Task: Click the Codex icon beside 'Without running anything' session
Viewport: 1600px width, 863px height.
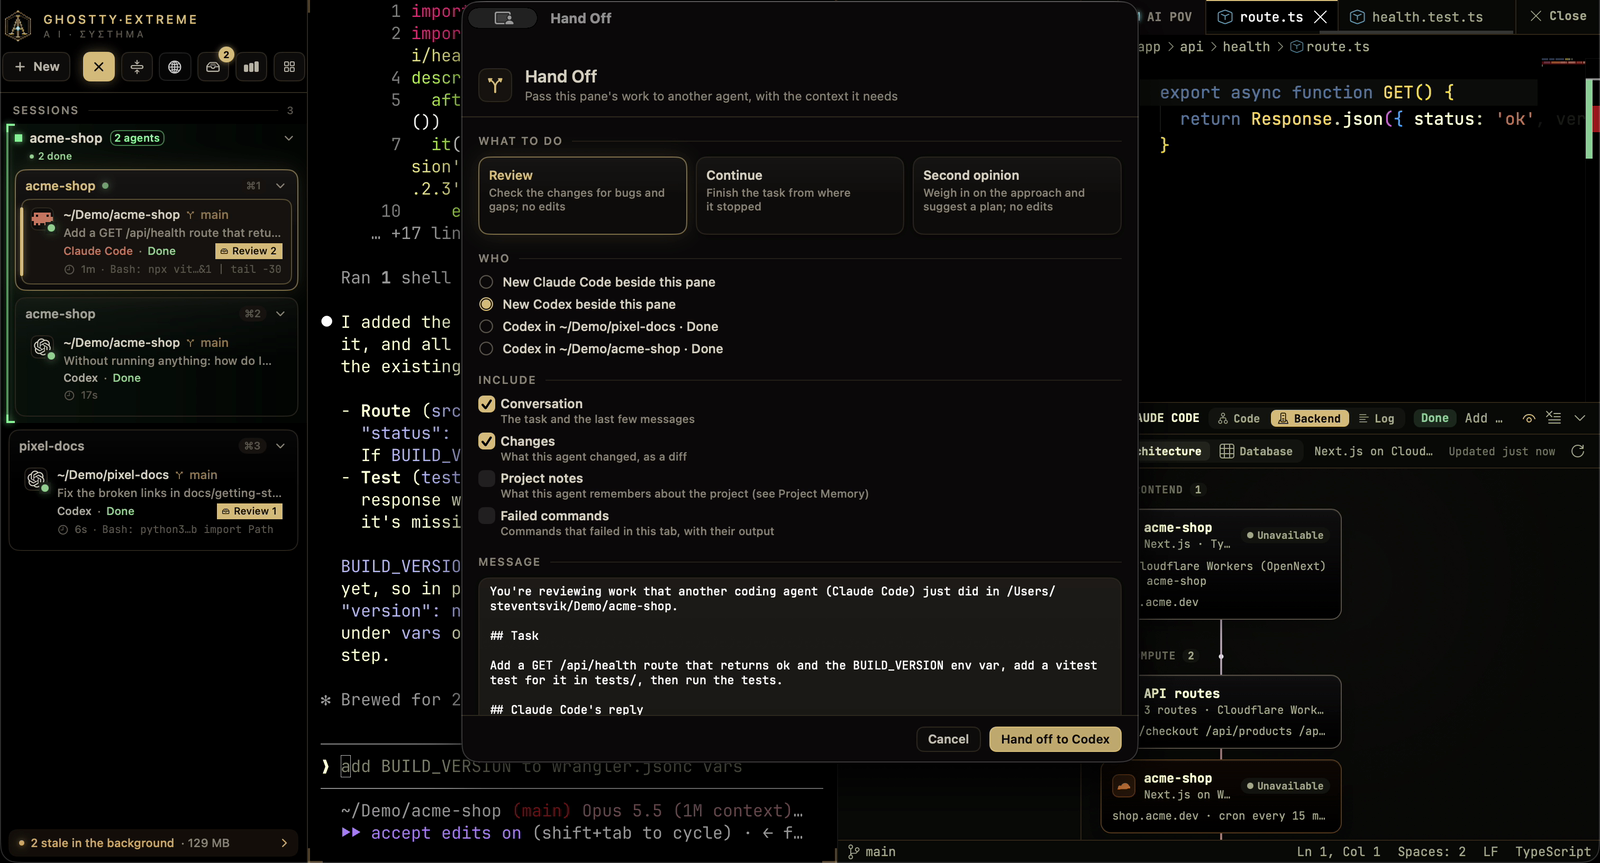Action: pyautogui.click(x=43, y=347)
